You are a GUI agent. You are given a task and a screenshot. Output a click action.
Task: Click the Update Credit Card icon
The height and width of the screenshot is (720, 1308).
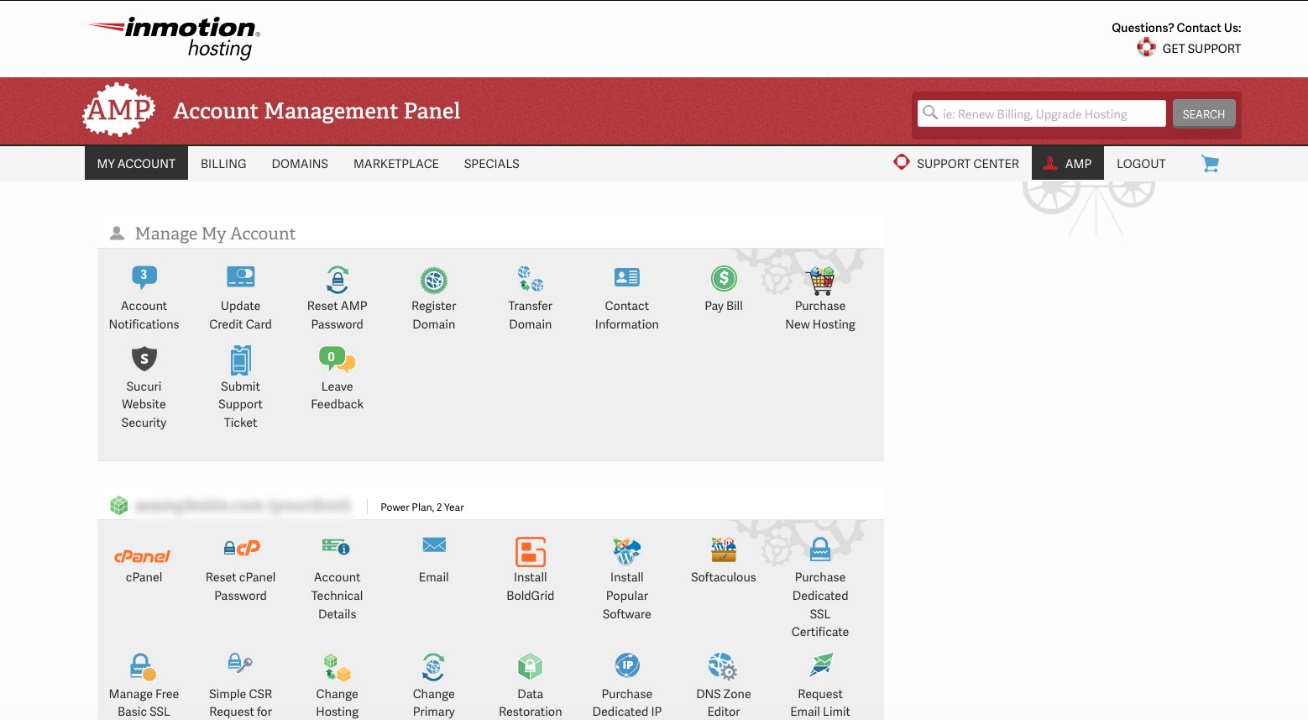[240, 278]
